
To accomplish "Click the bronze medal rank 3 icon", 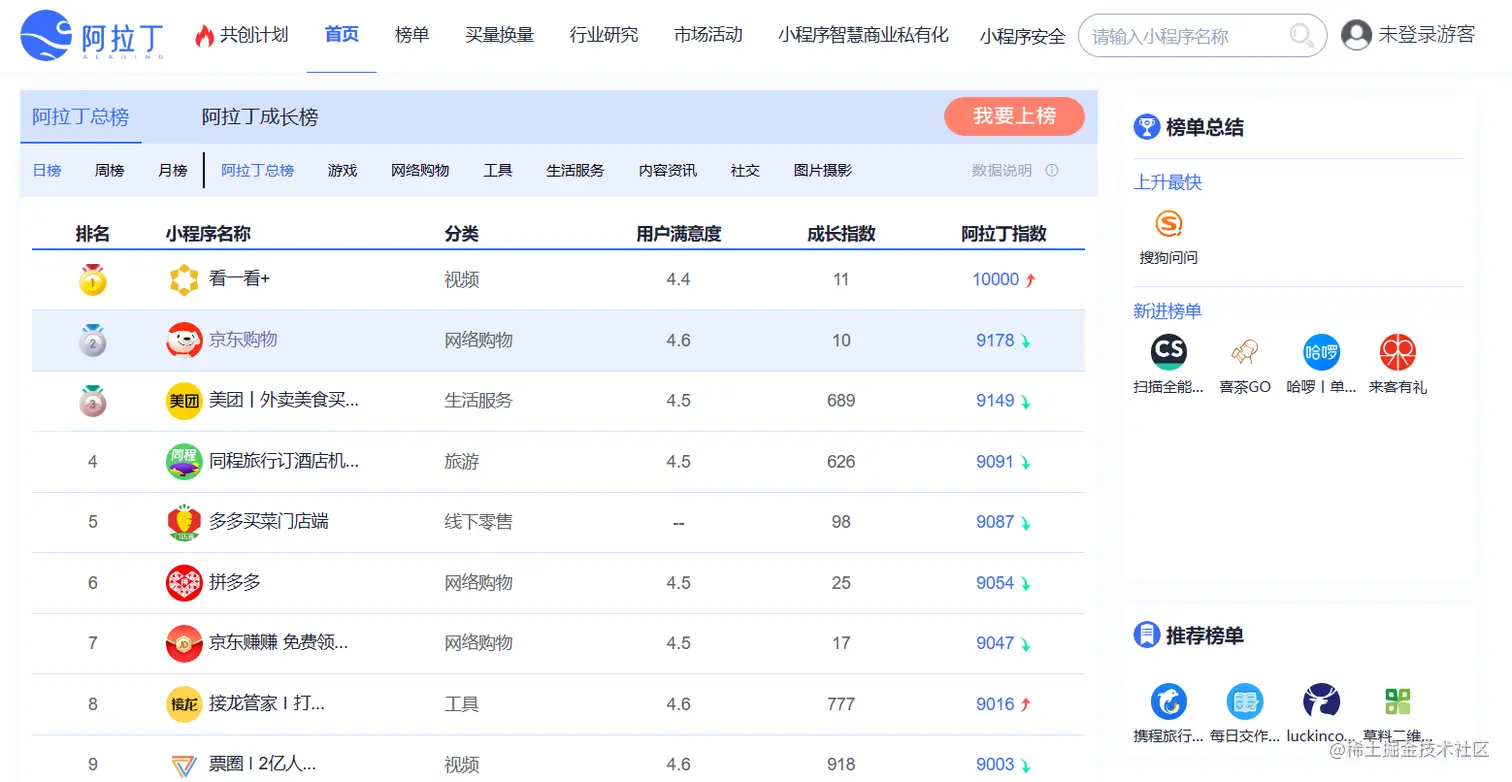I will [x=93, y=401].
